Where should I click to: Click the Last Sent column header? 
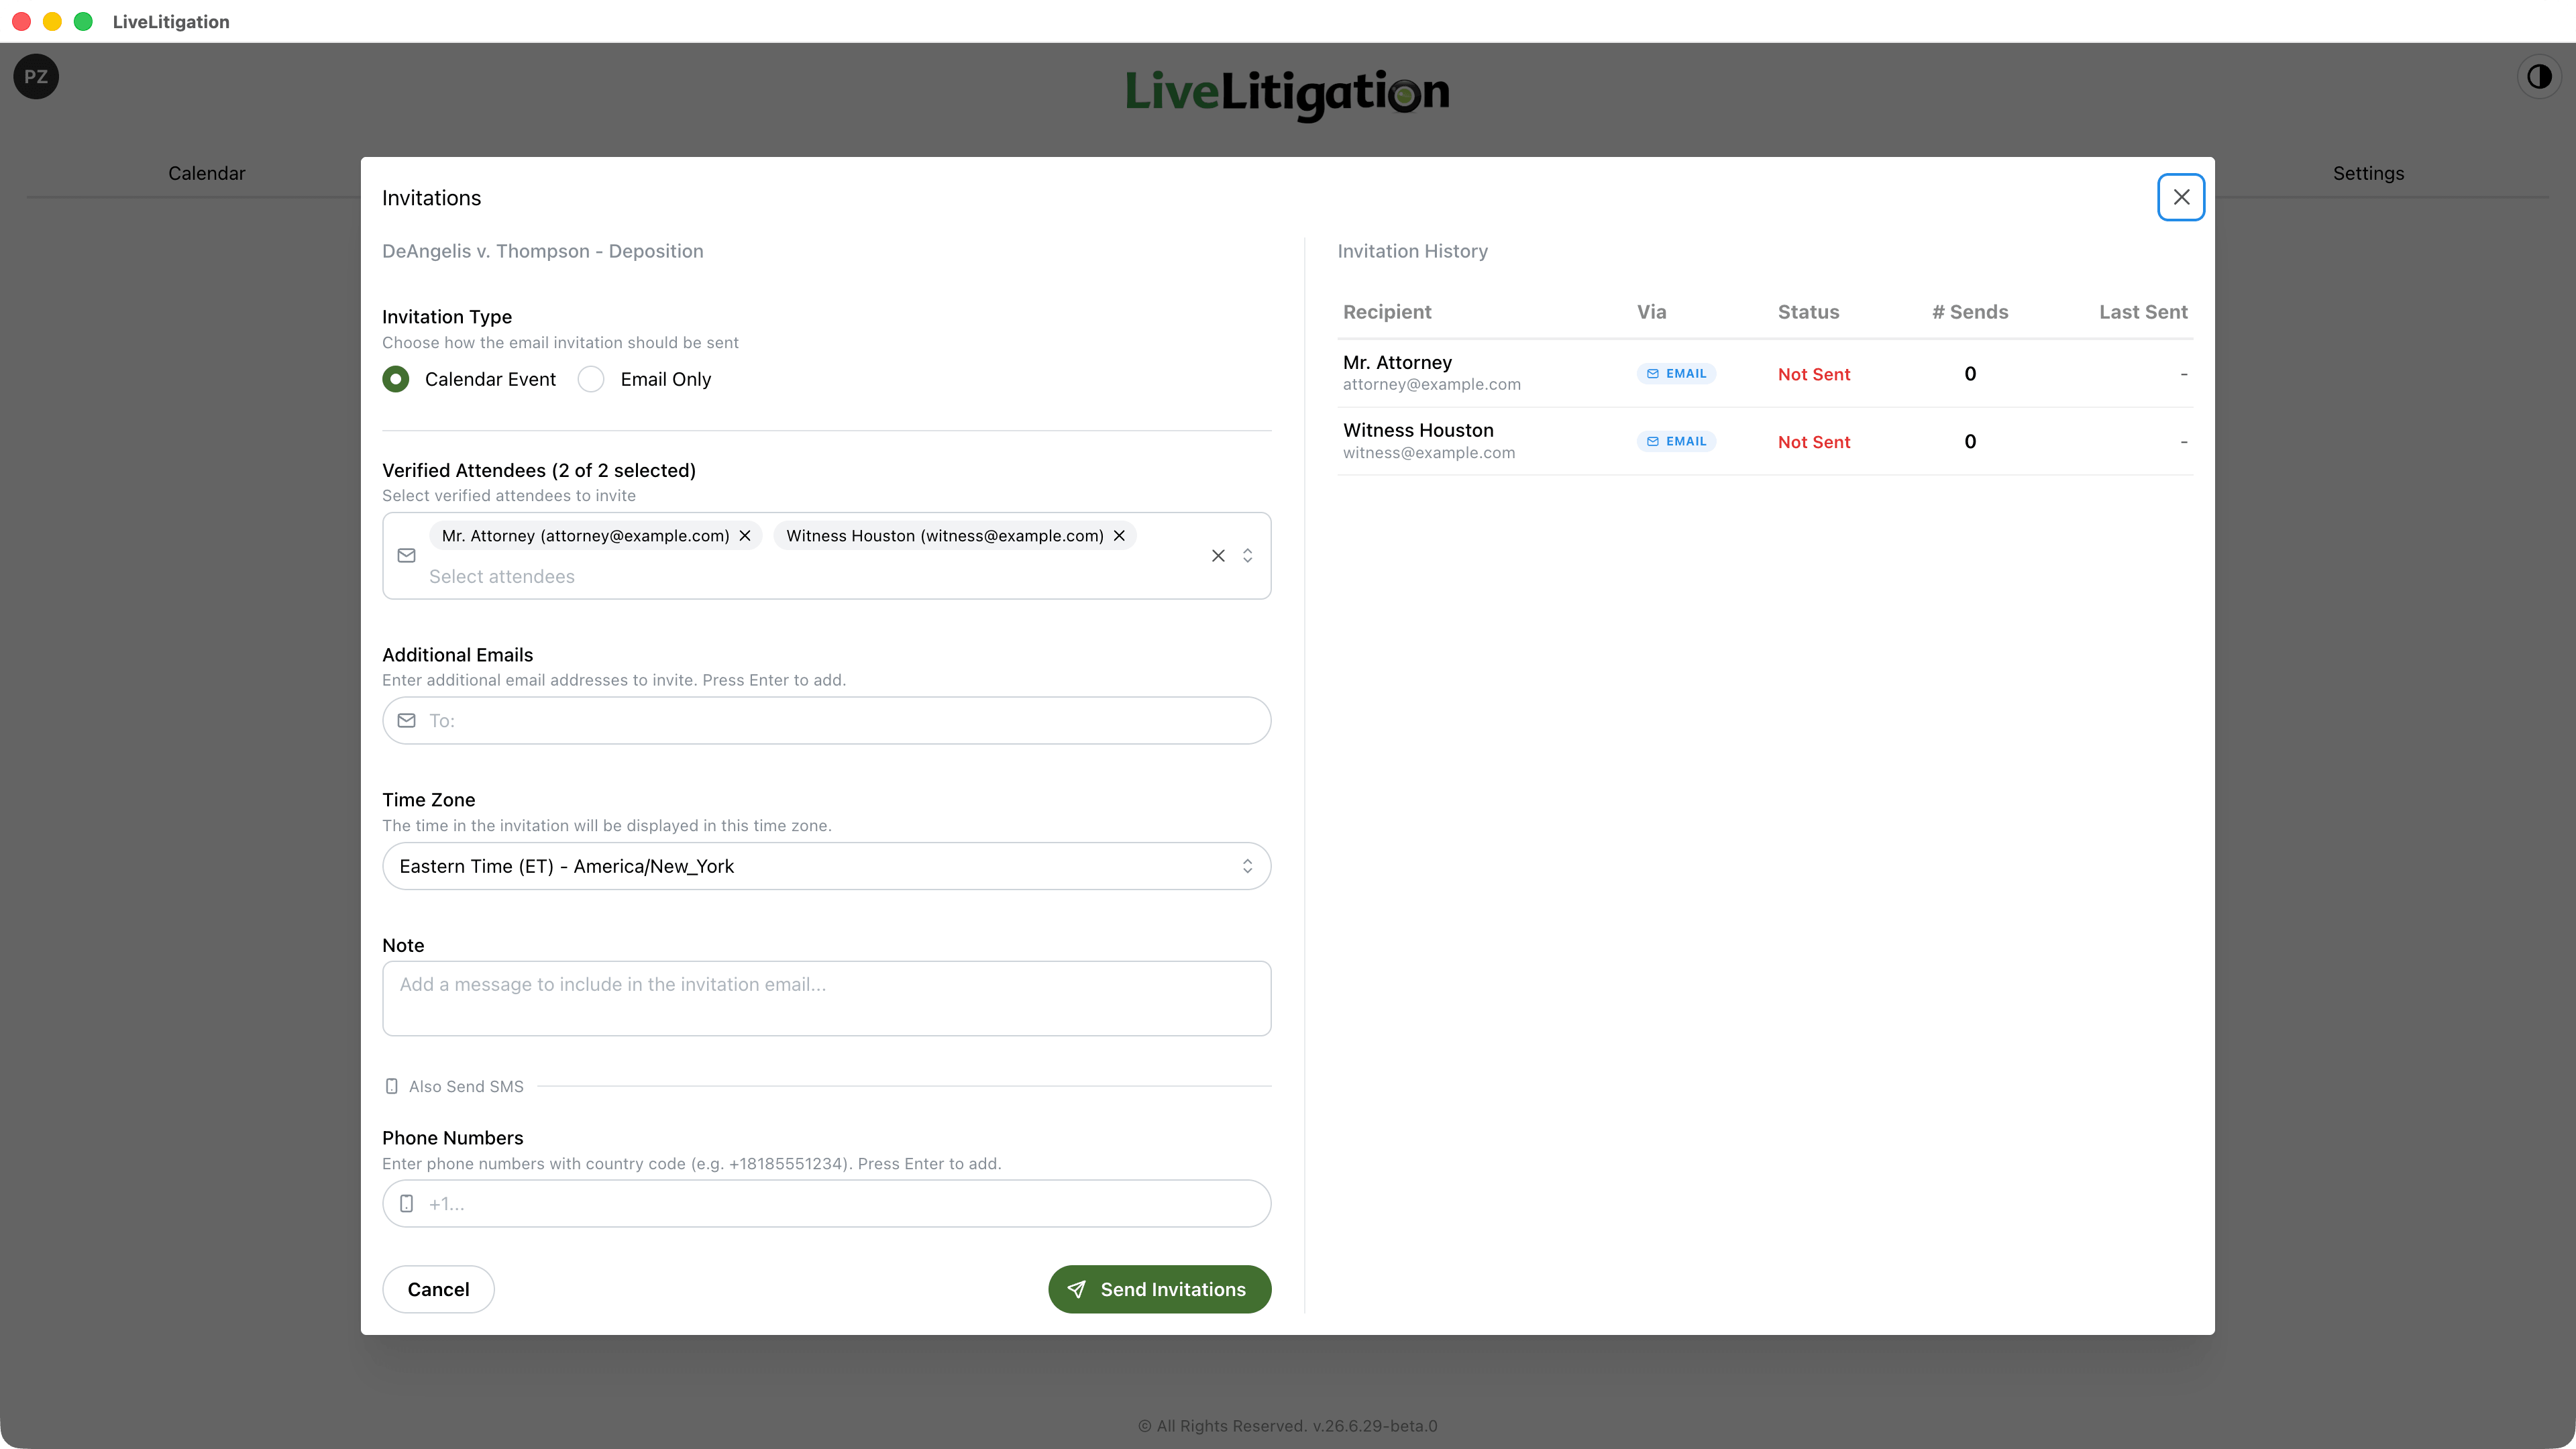(2143, 312)
